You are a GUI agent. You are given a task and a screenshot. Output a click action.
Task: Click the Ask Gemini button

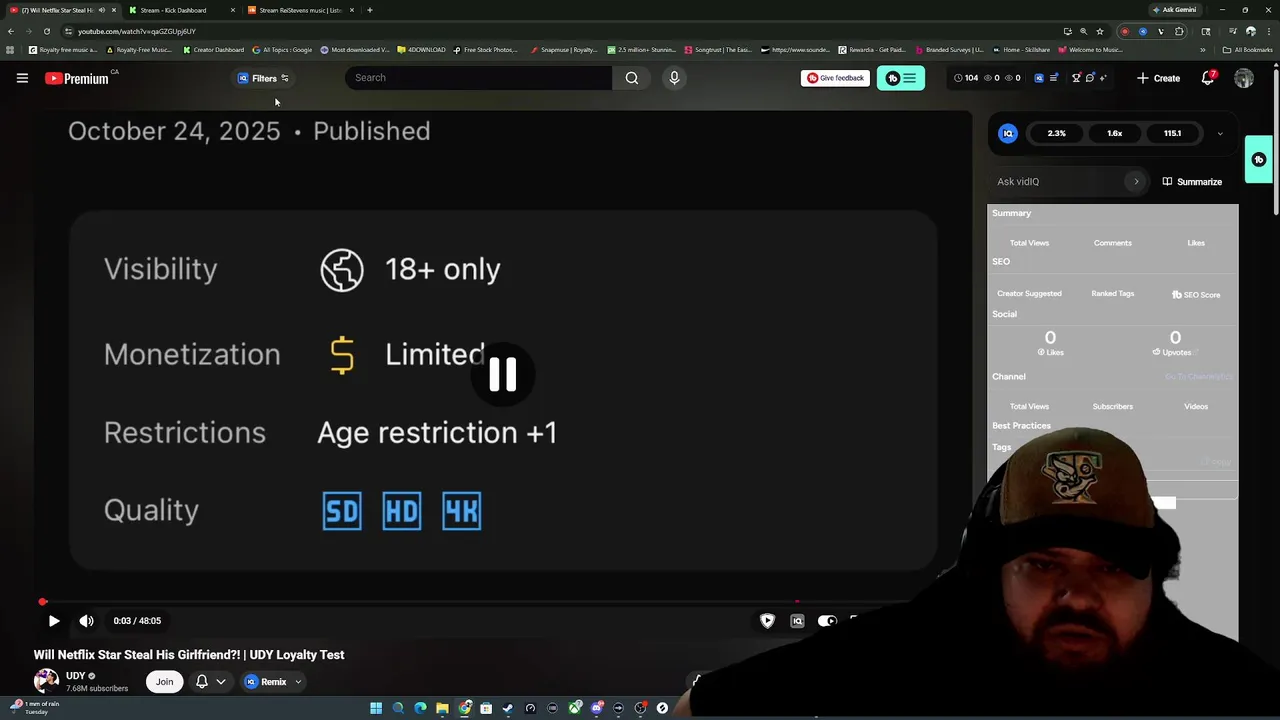(x=1174, y=10)
